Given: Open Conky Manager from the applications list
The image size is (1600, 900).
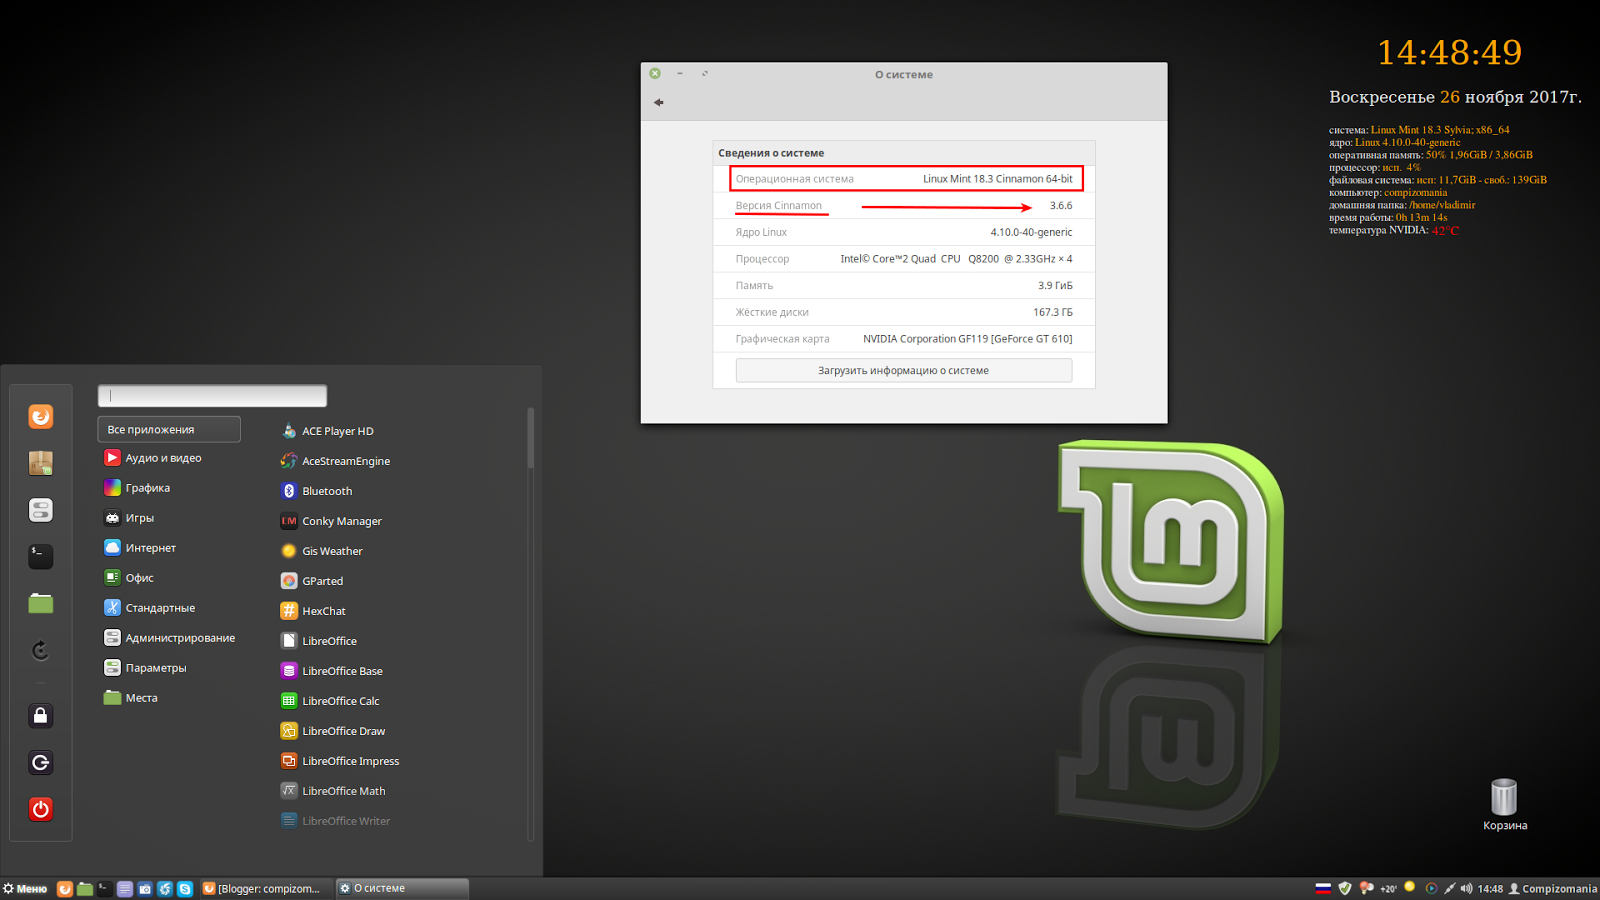Looking at the screenshot, I should tap(341, 520).
